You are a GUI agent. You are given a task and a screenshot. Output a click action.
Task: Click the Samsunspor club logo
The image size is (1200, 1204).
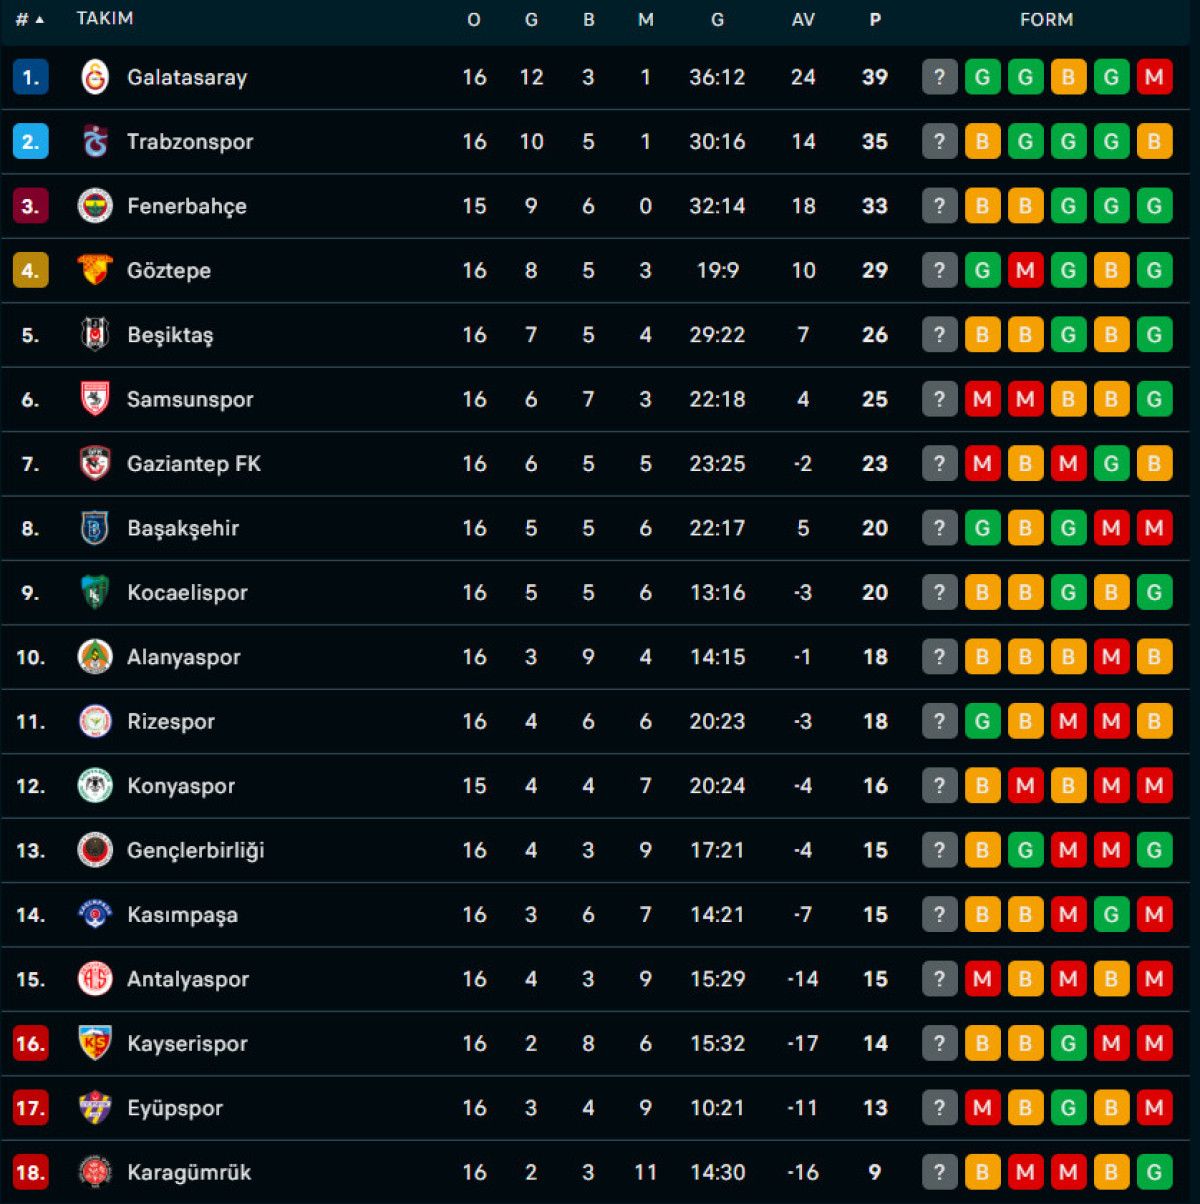[95, 399]
